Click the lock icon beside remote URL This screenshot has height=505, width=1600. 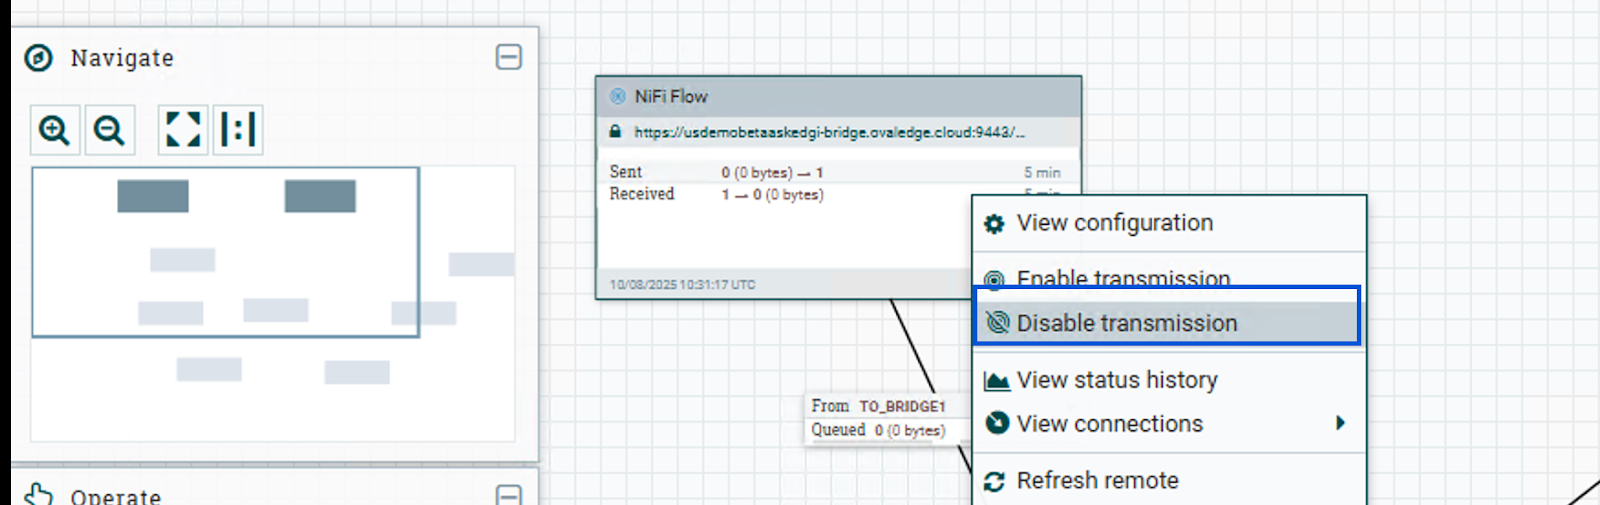pos(616,132)
